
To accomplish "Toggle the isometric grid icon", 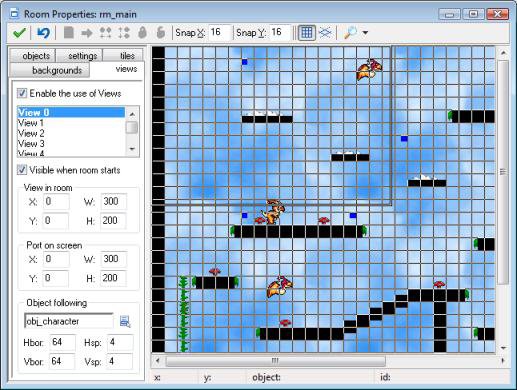I will point(325,33).
